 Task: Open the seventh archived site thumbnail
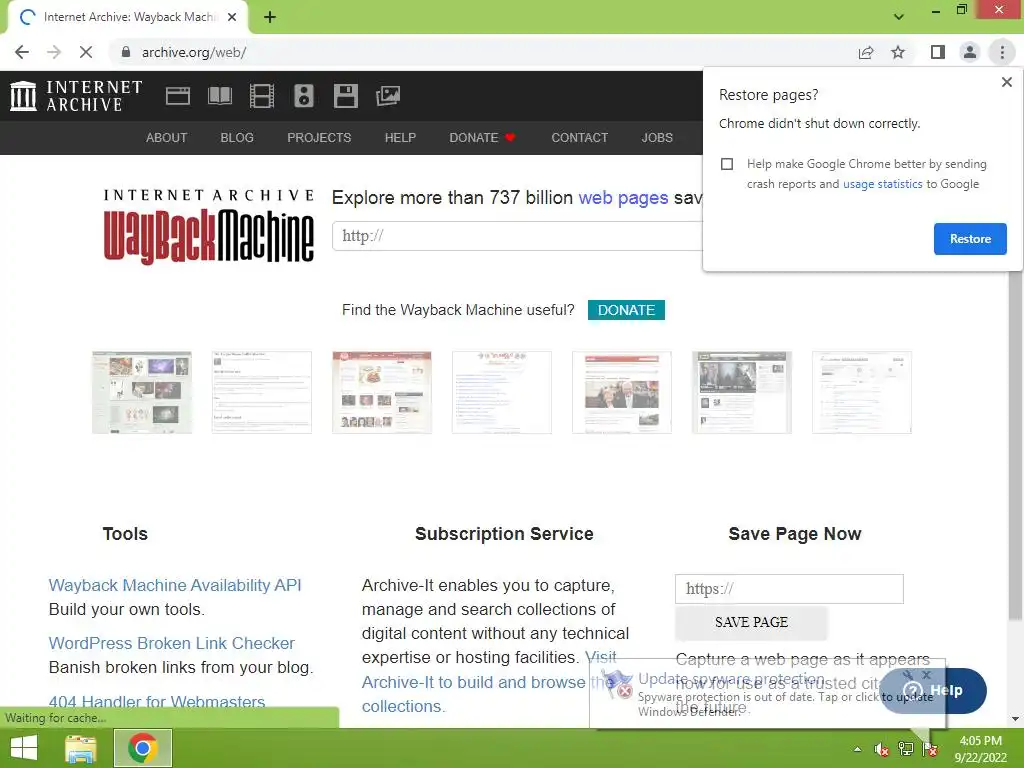point(862,392)
